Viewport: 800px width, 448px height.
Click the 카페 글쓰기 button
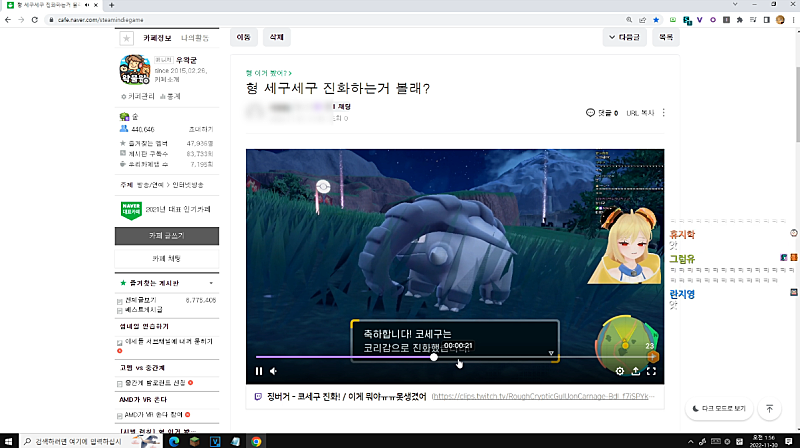167,236
